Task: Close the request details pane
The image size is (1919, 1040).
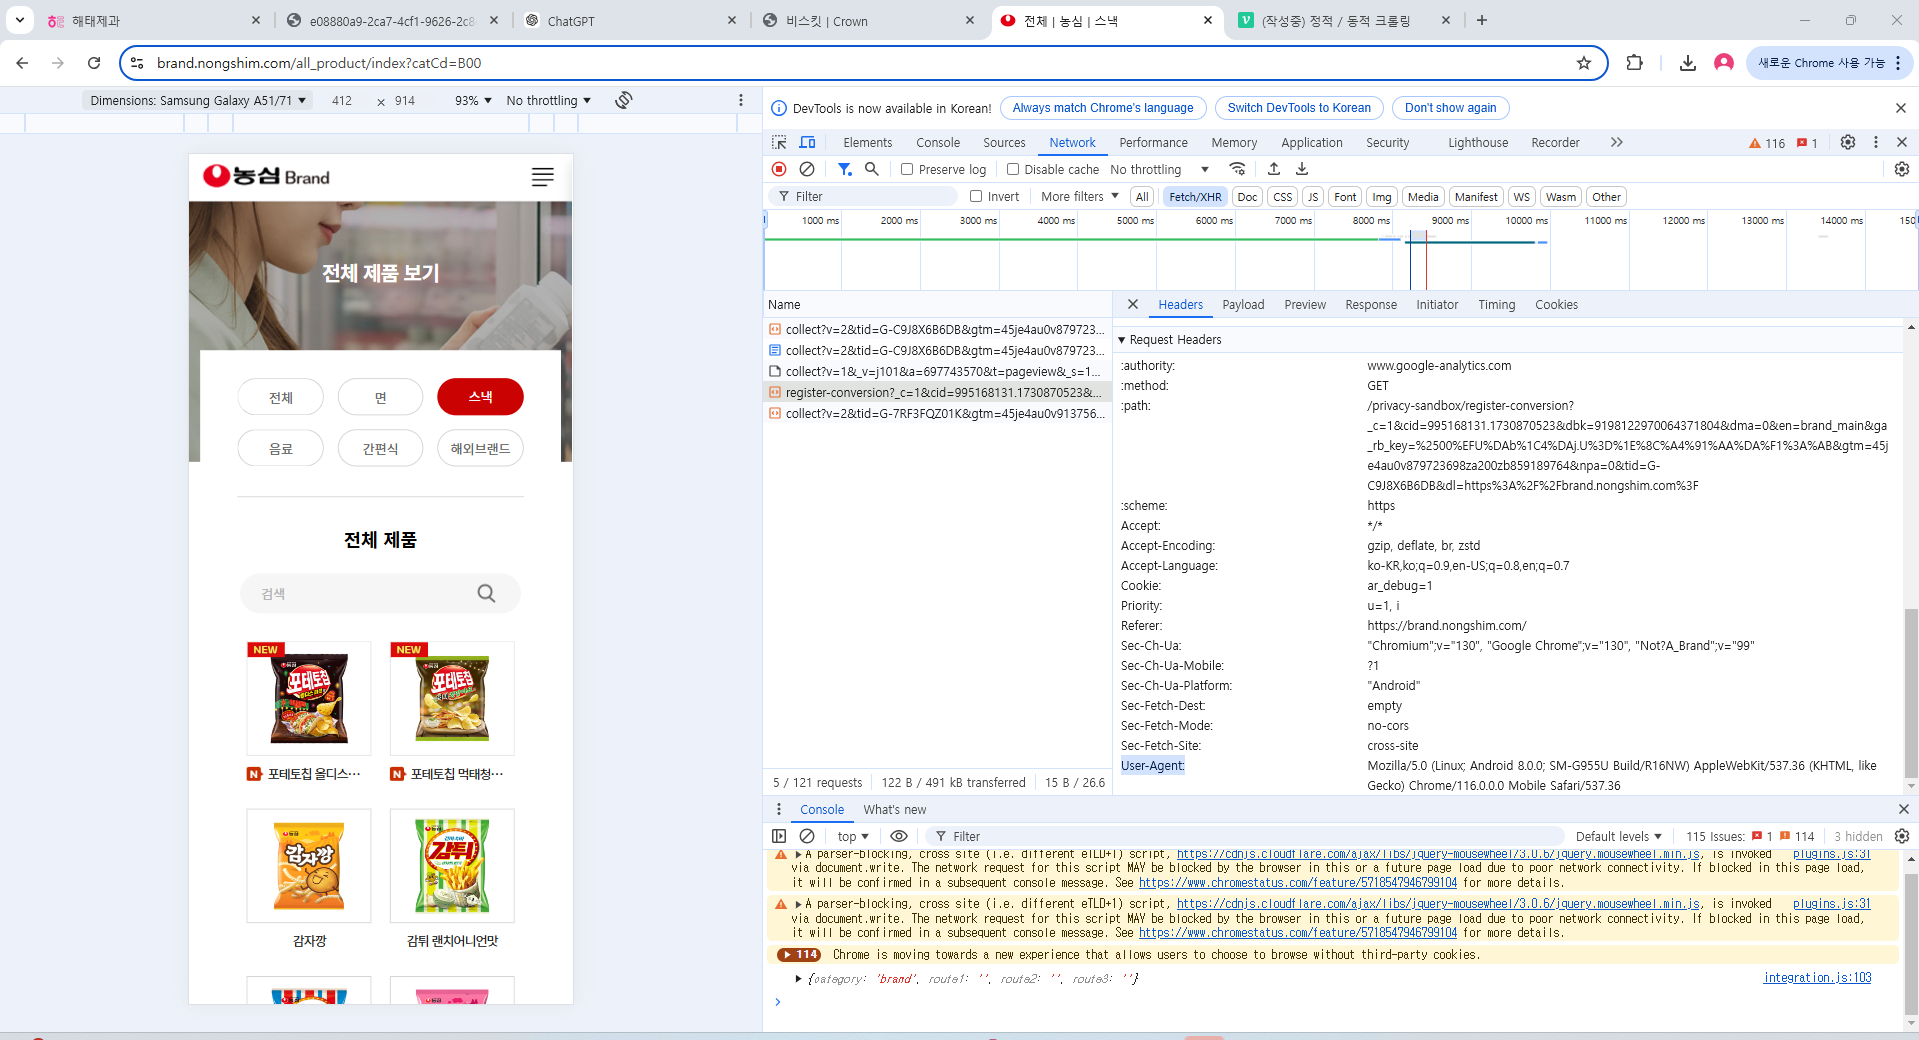Action: pos(1133,304)
